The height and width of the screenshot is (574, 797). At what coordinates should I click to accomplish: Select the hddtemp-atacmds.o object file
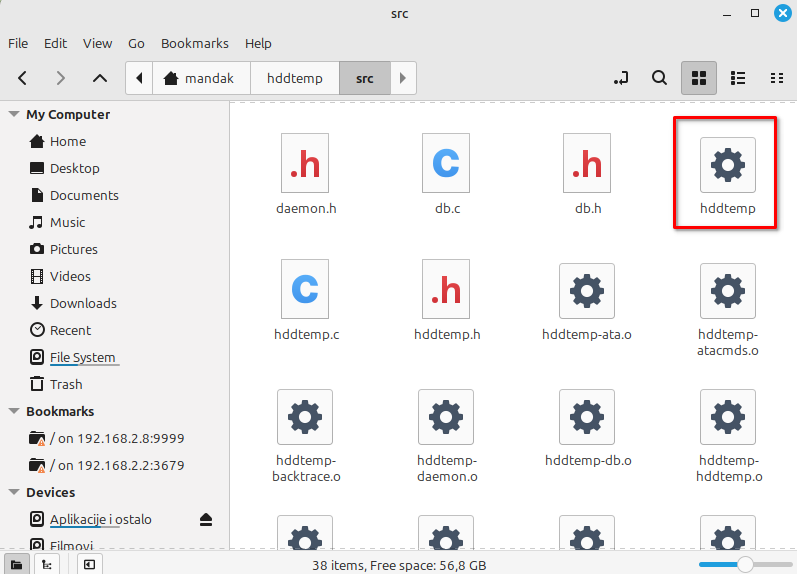[x=727, y=310]
